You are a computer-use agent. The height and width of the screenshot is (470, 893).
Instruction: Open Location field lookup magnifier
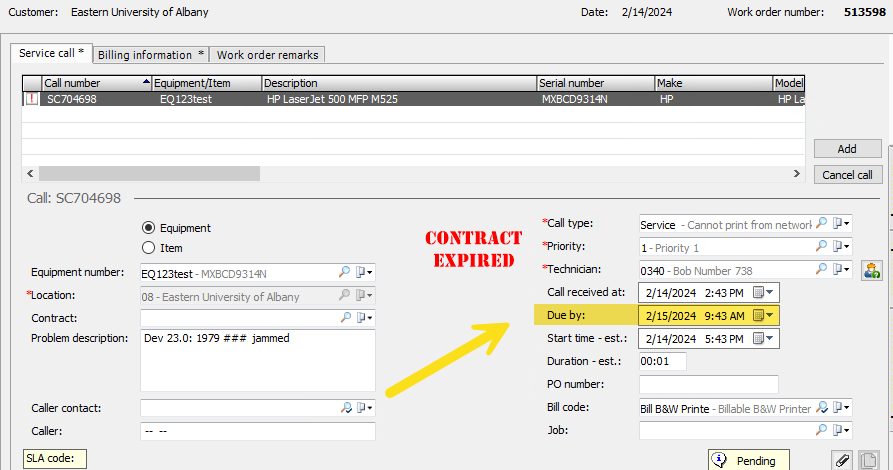345,295
